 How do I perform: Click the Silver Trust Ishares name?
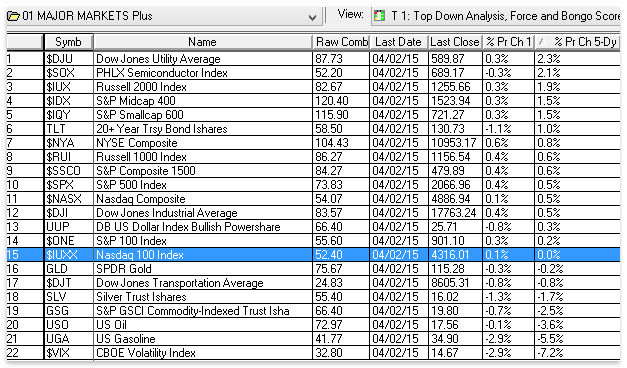141,297
